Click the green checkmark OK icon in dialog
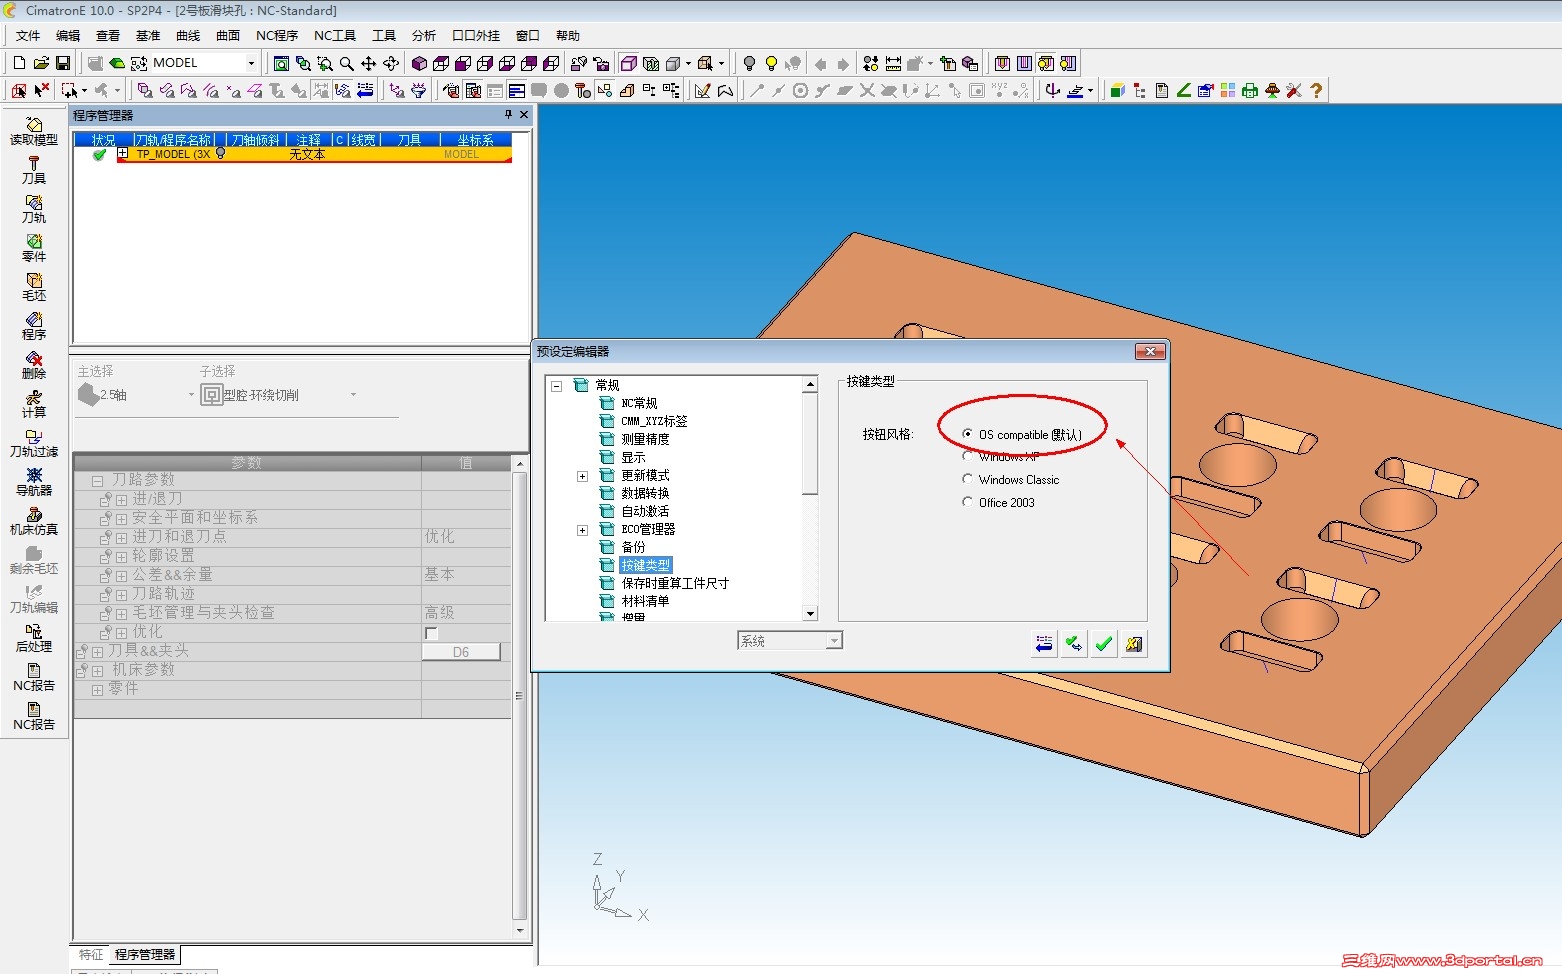Image resolution: width=1562 pixels, height=974 pixels. (x=1104, y=644)
